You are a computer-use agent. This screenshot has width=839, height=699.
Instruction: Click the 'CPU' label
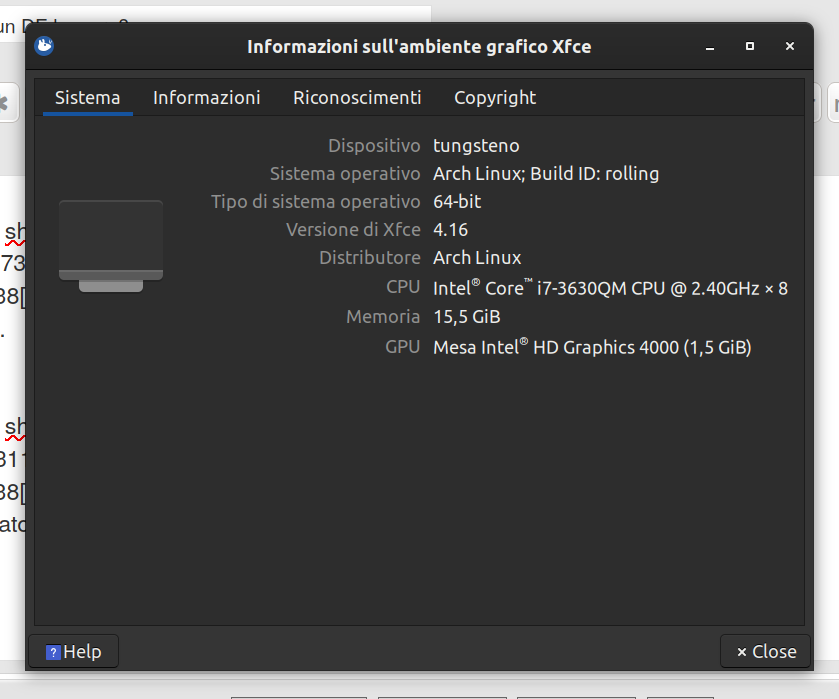click(403, 287)
